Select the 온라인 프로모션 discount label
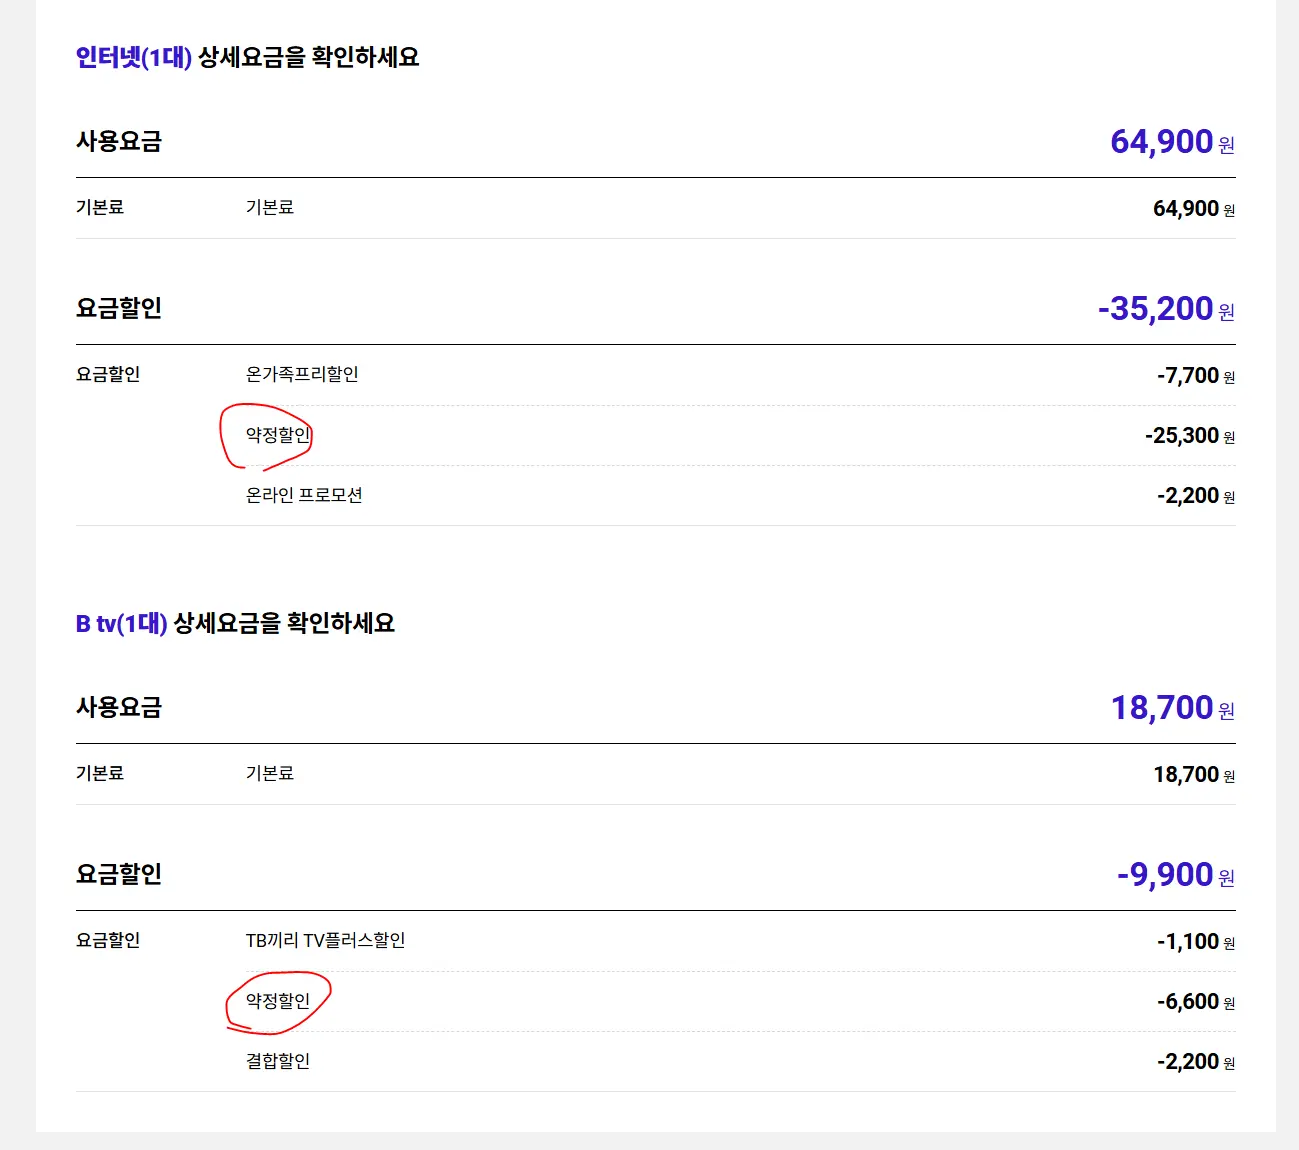 point(304,495)
